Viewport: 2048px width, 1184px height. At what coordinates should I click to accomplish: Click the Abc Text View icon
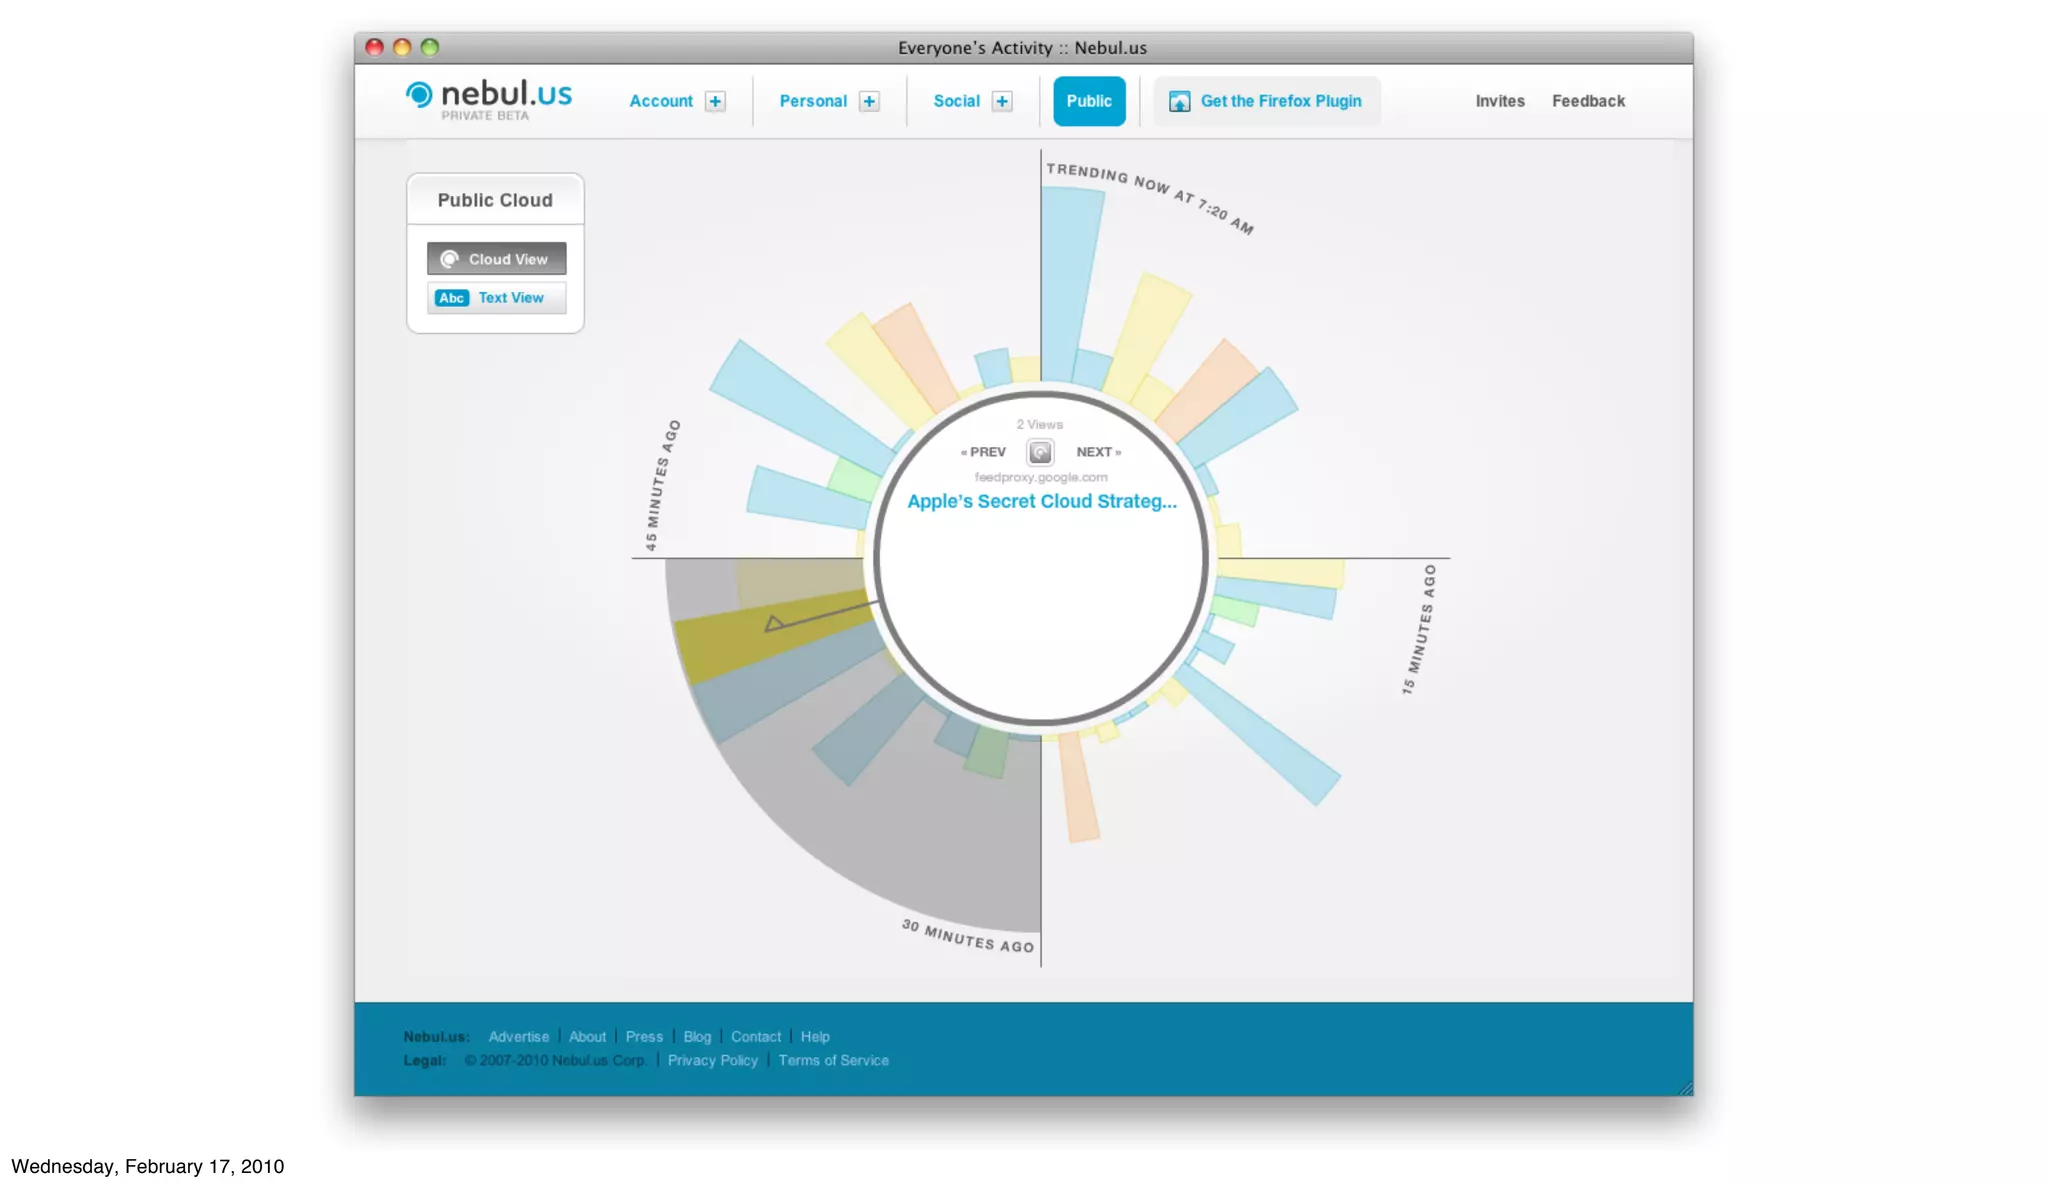pyautogui.click(x=452, y=298)
